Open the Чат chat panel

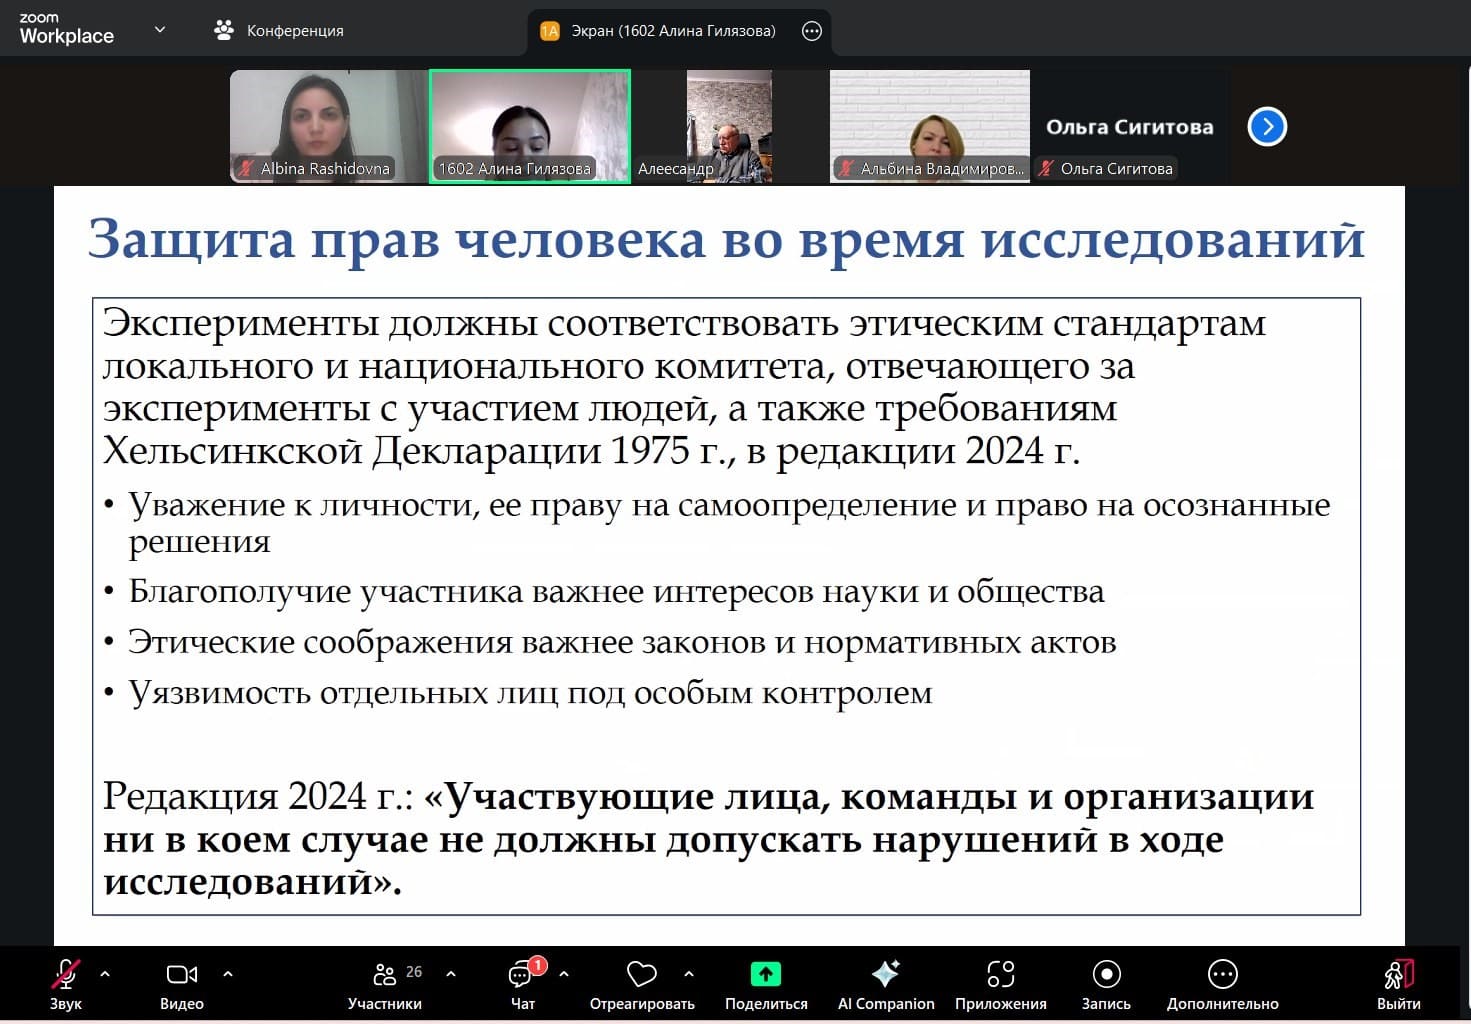tap(522, 974)
